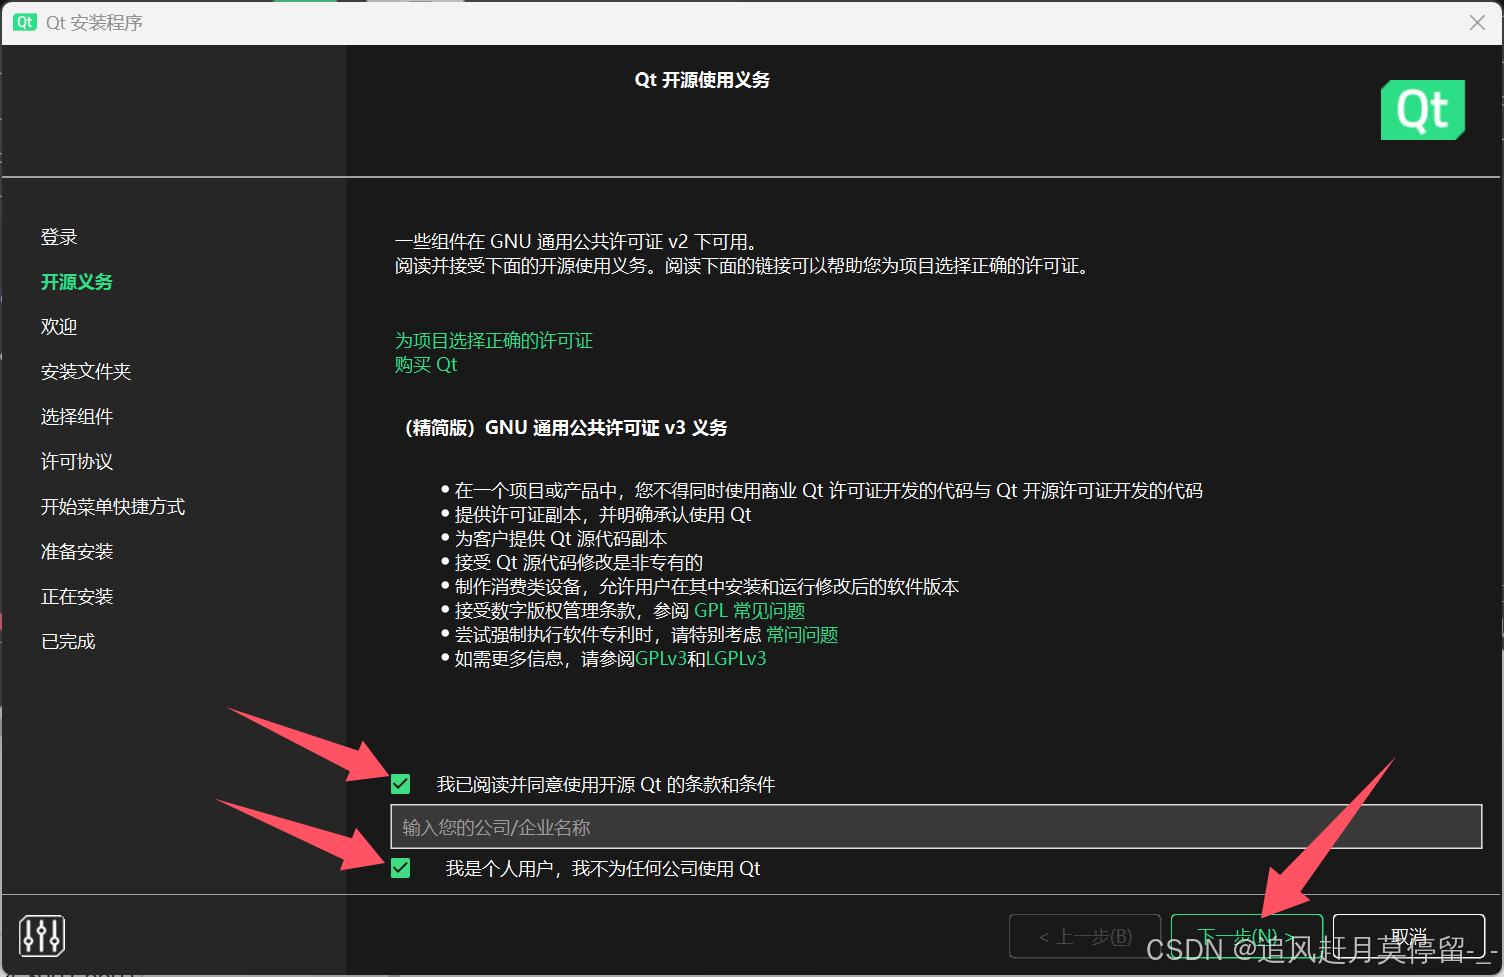
Task: Select 开始菜单快捷方式 step in sidebar
Action: pyautogui.click(x=113, y=507)
